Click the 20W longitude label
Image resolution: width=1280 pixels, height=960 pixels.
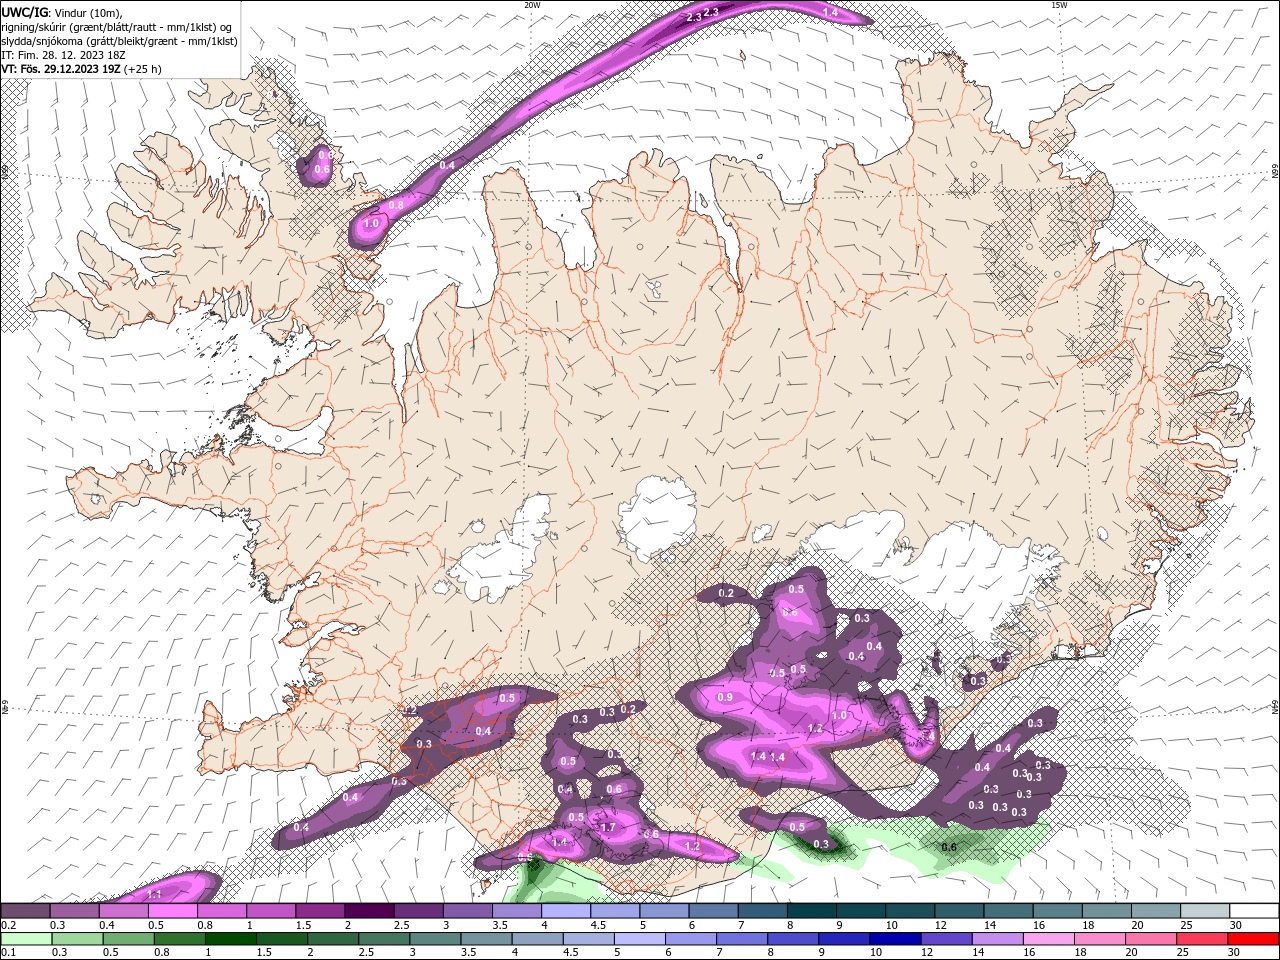[532, 5]
